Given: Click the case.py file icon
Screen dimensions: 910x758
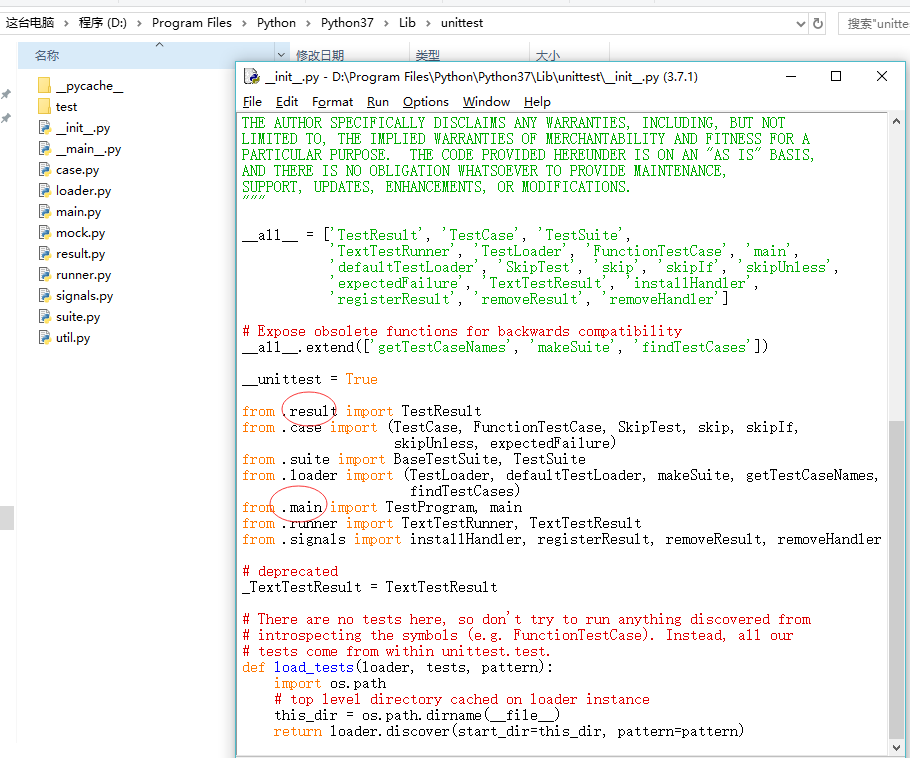Looking at the screenshot, I should (43, 170).
